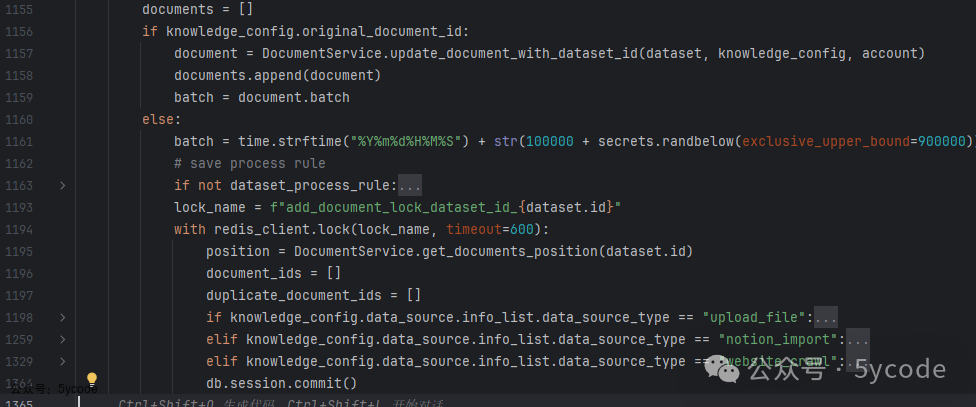976x407 pixels.
Task: Expand the fold arrow at line 1198
Action: point(63,318)
